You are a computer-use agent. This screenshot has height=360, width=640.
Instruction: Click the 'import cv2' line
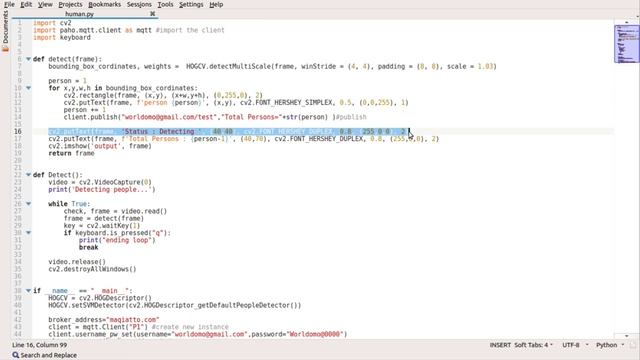(x=52, y=23)
